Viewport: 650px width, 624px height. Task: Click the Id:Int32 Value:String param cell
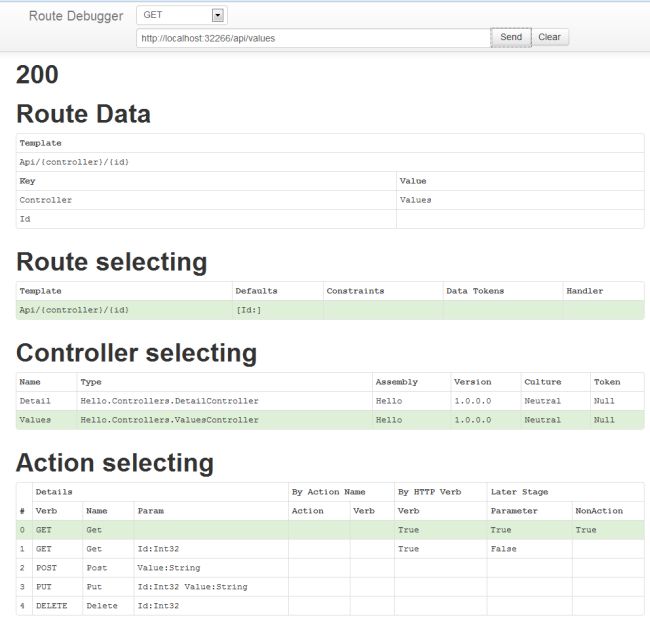pyautogui.click(x=211, y=587)
